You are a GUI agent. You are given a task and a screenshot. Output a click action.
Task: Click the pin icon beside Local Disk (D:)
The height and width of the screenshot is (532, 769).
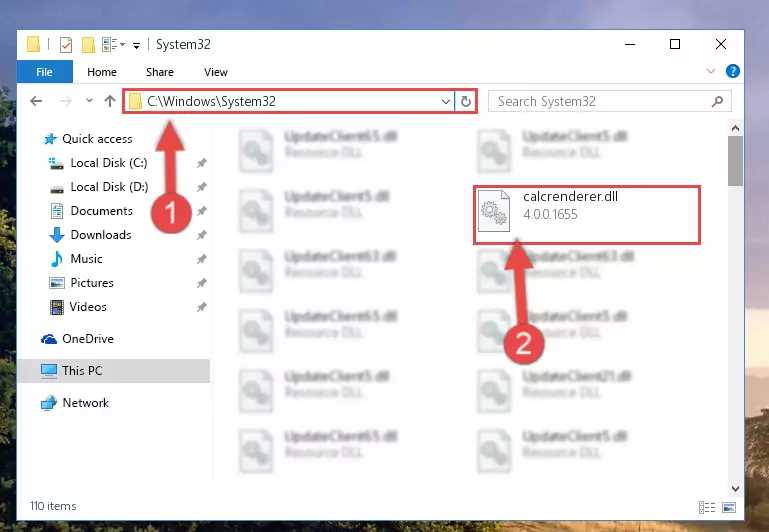[202, 187]
